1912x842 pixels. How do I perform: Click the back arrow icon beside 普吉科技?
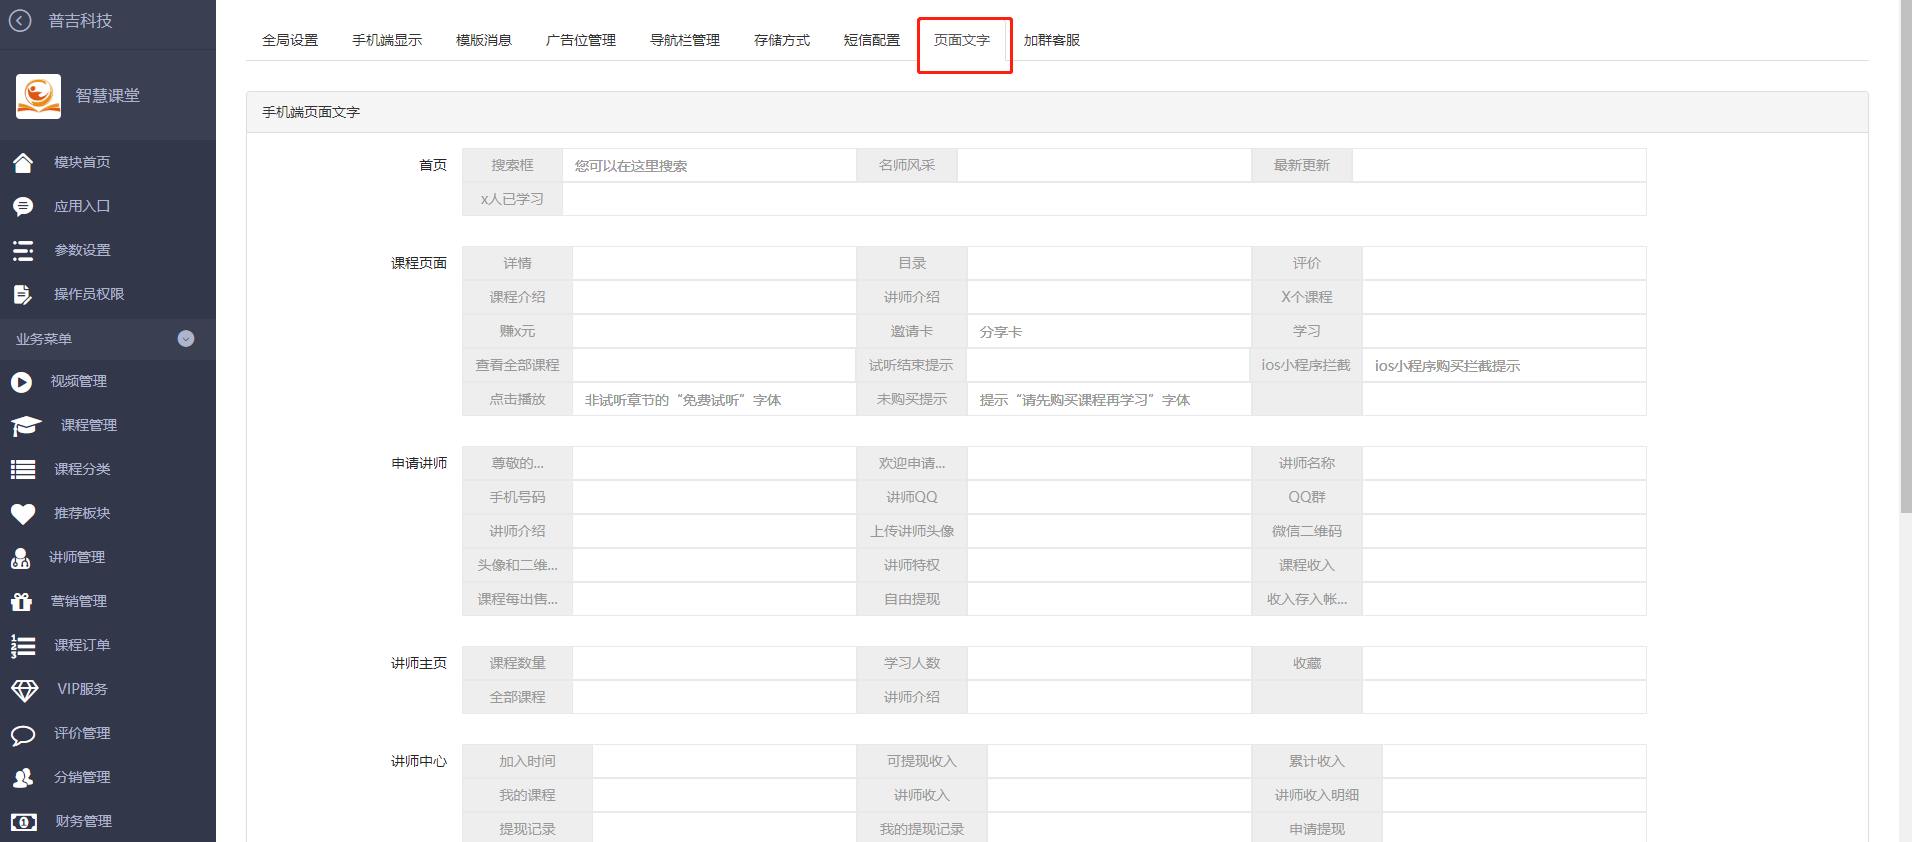click(20, 20)
